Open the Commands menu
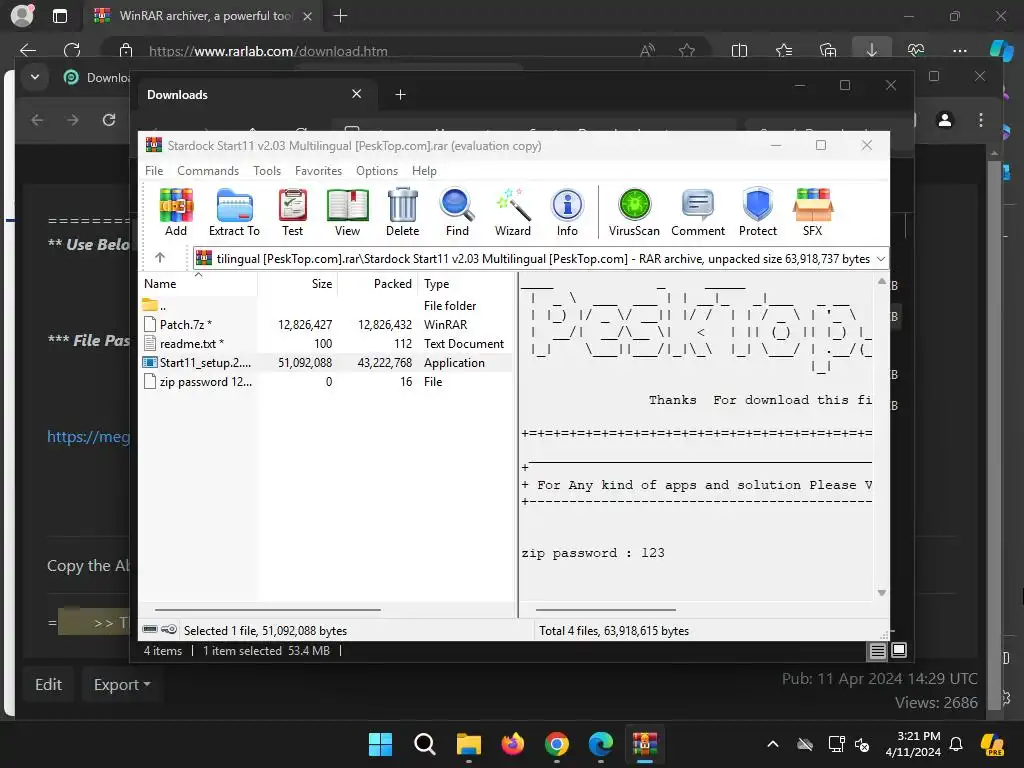Image resolution: width=1024 pixels, height=768 pixels. point(208,170)
